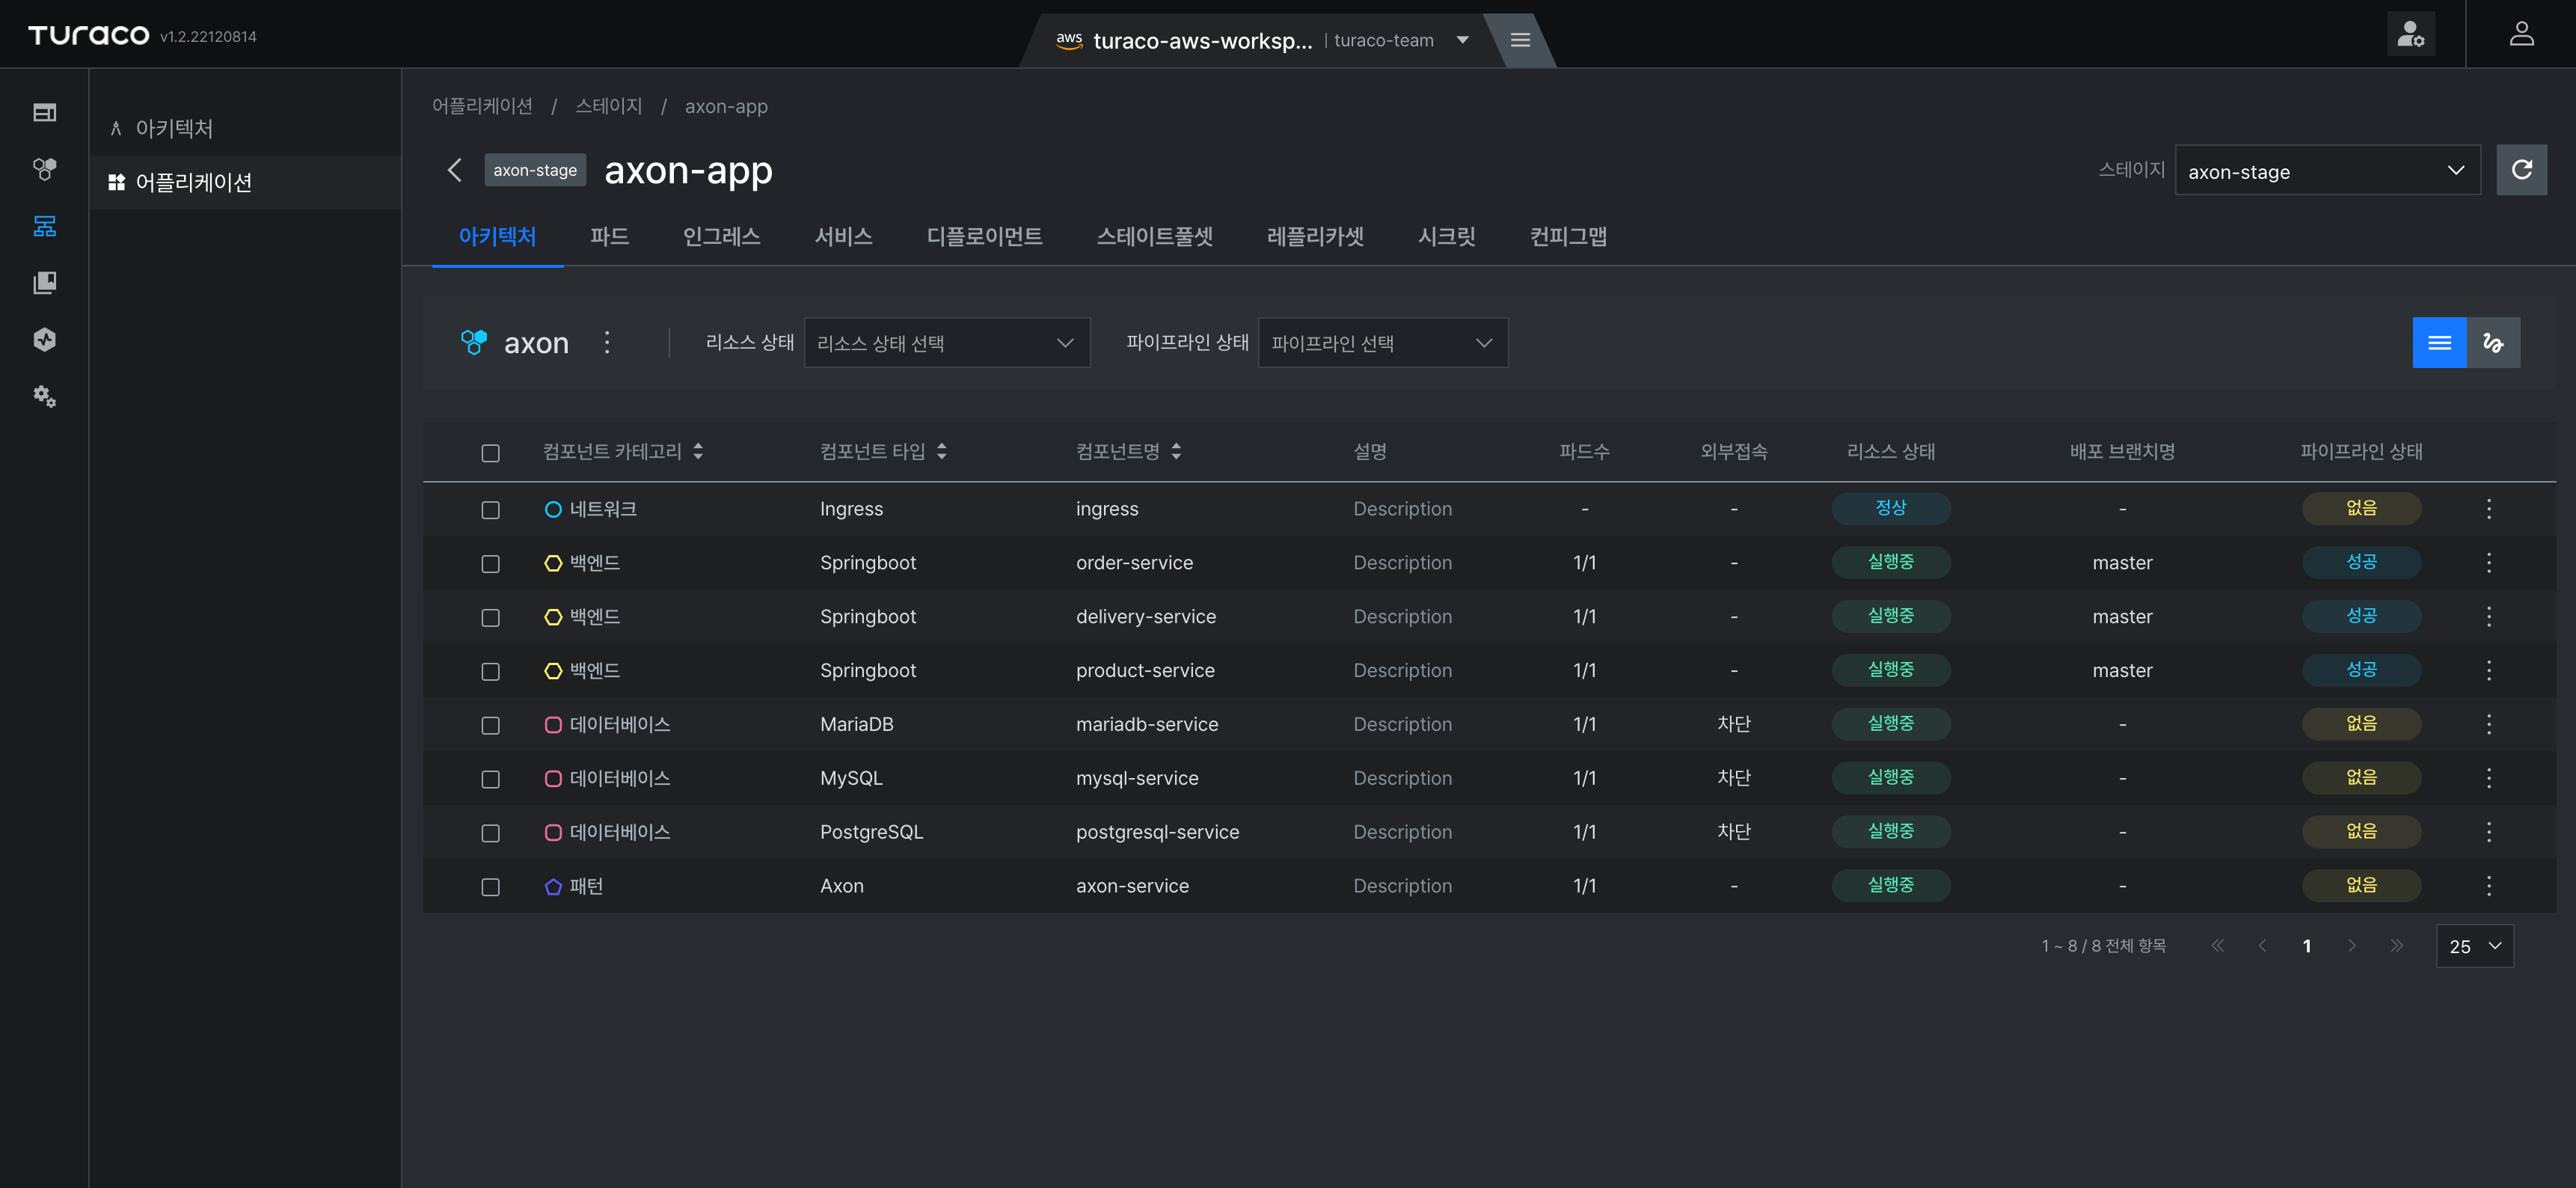This screenshot has width=2576, height=1188.
Task: Jump to the first page
Action: (x=2217, y=946)
